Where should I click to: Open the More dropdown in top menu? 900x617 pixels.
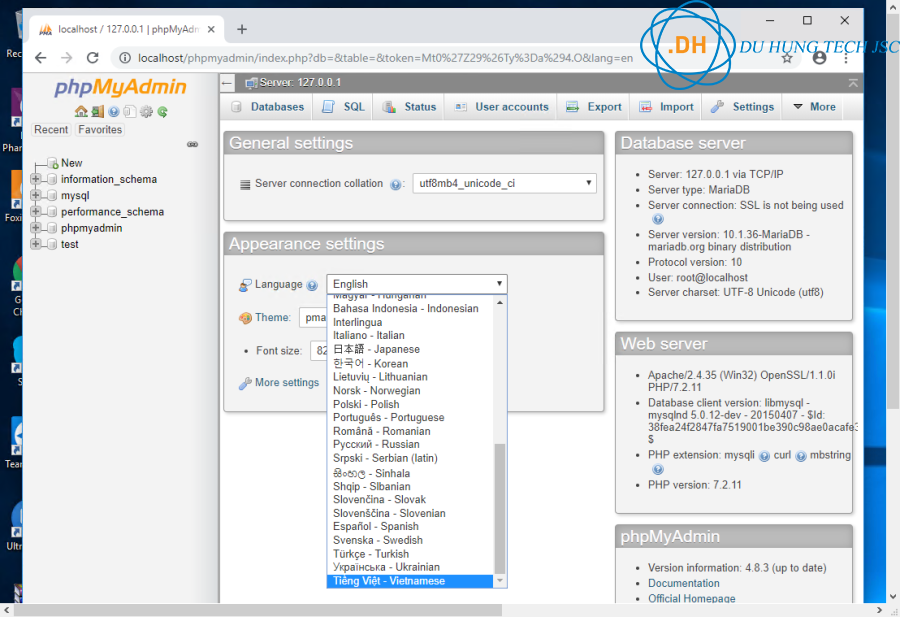click(813, 107)
